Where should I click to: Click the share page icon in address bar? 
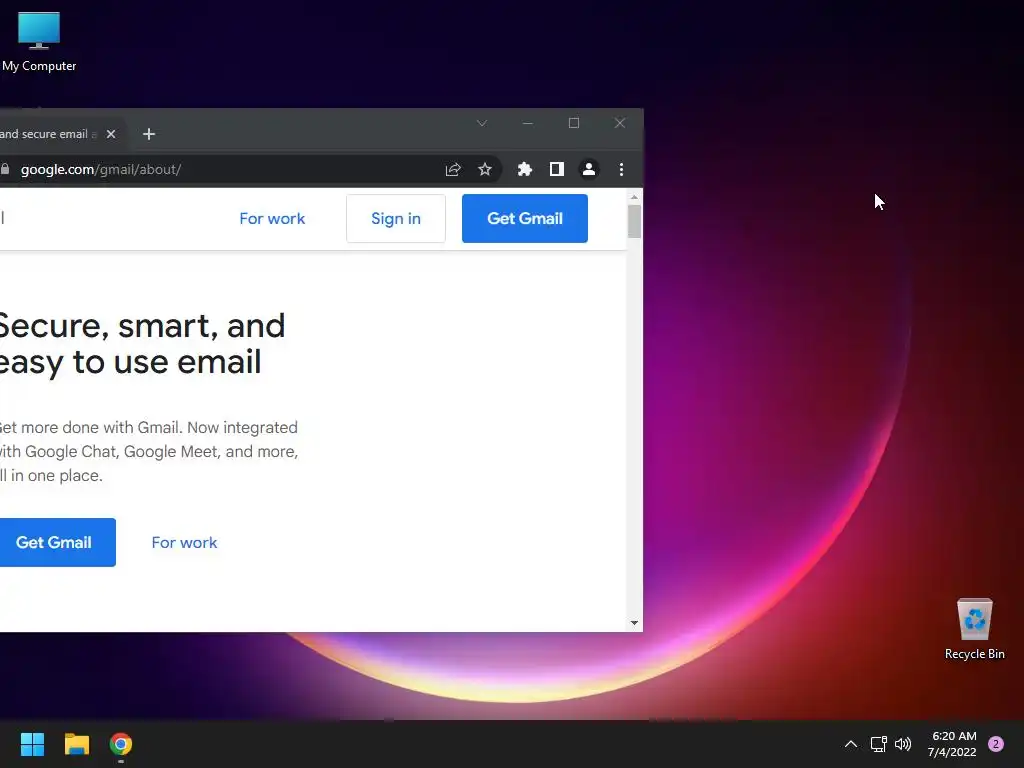click(453, 170)
